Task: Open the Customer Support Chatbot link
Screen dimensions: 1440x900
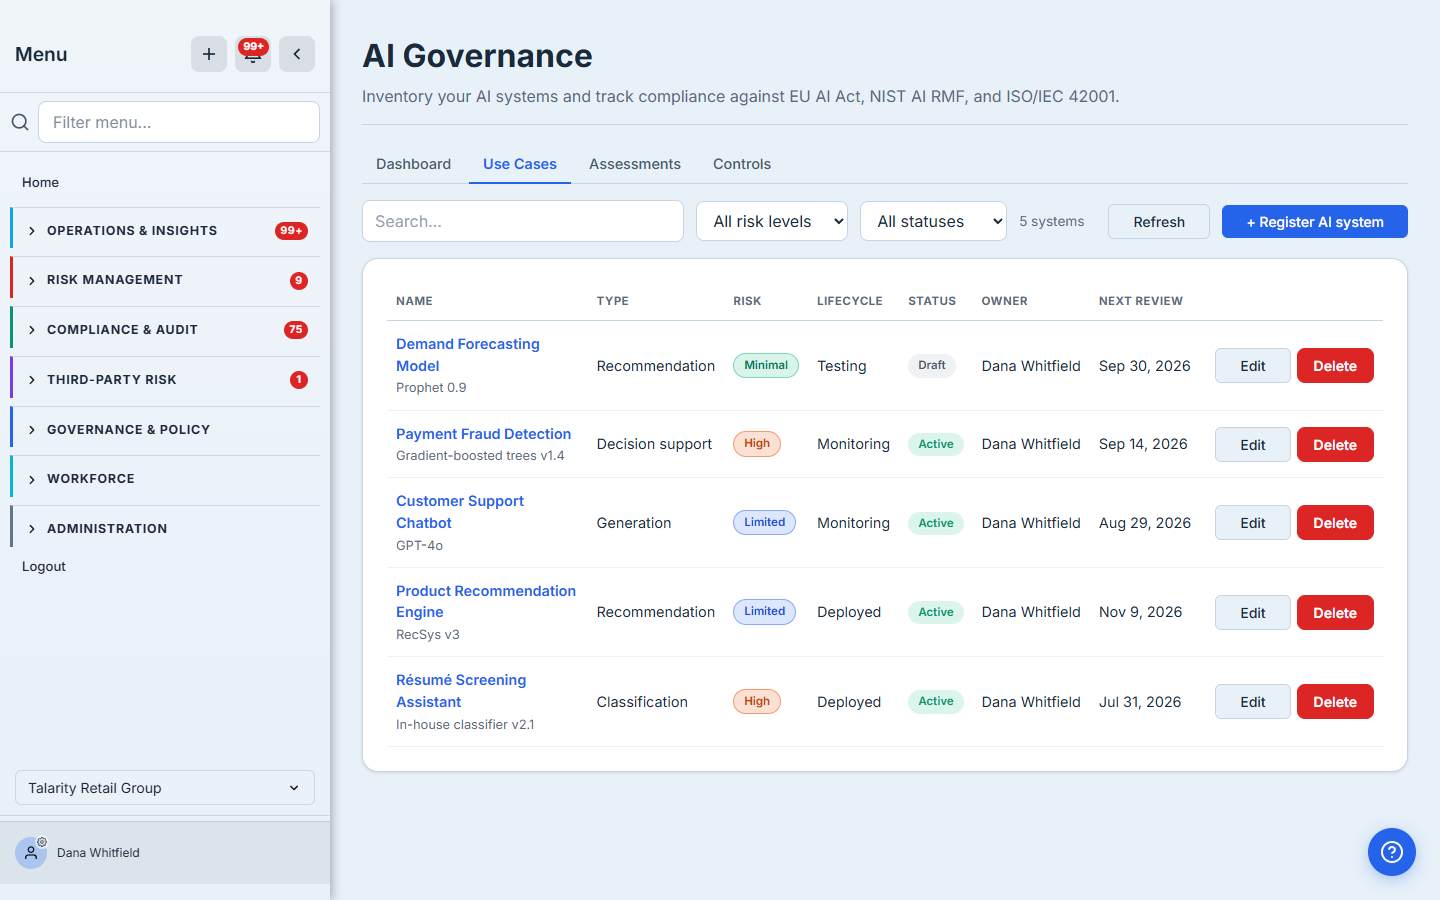Action: 460,512
